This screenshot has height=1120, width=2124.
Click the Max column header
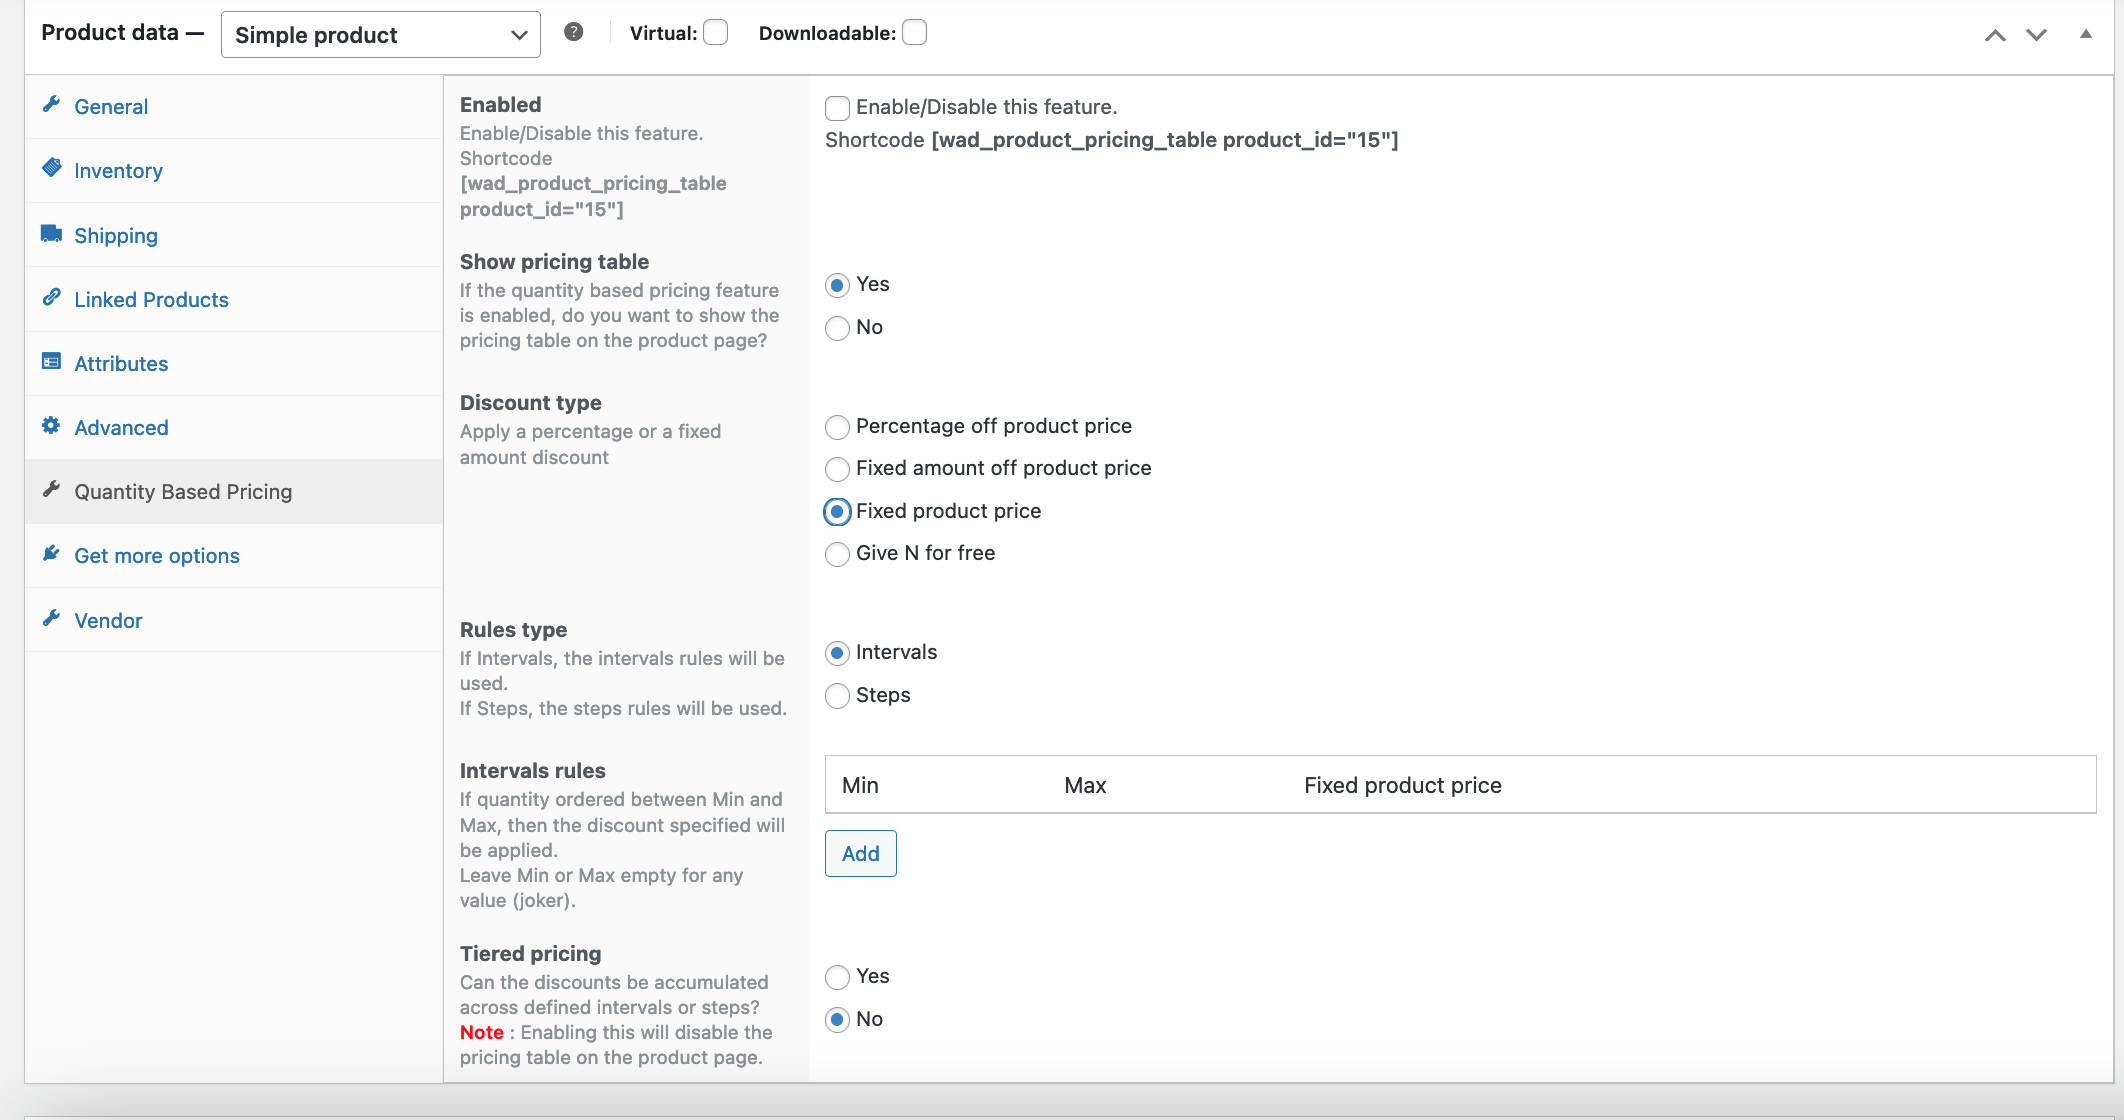pyautogui.click(x=1085, y=785)
